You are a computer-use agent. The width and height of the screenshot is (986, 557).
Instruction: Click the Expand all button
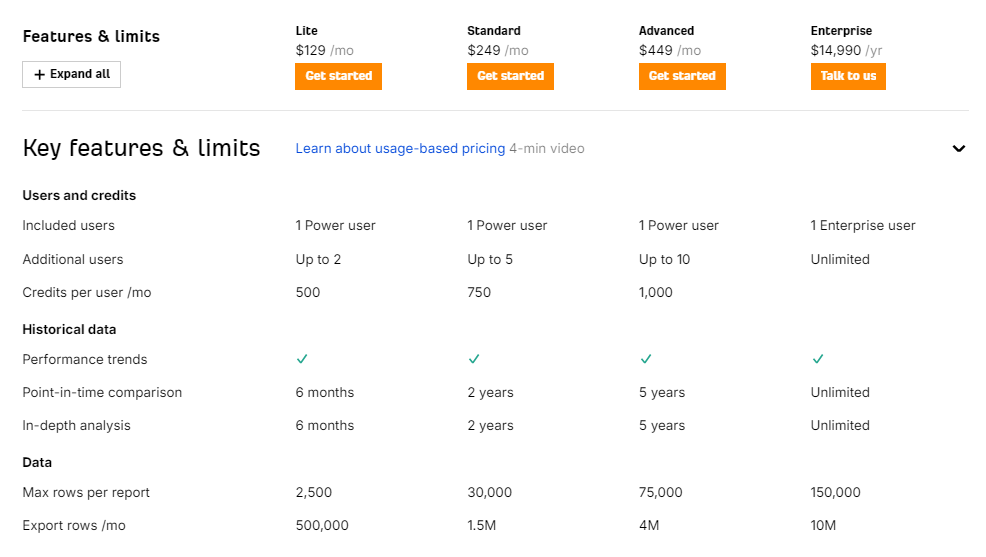coord(71,74)
